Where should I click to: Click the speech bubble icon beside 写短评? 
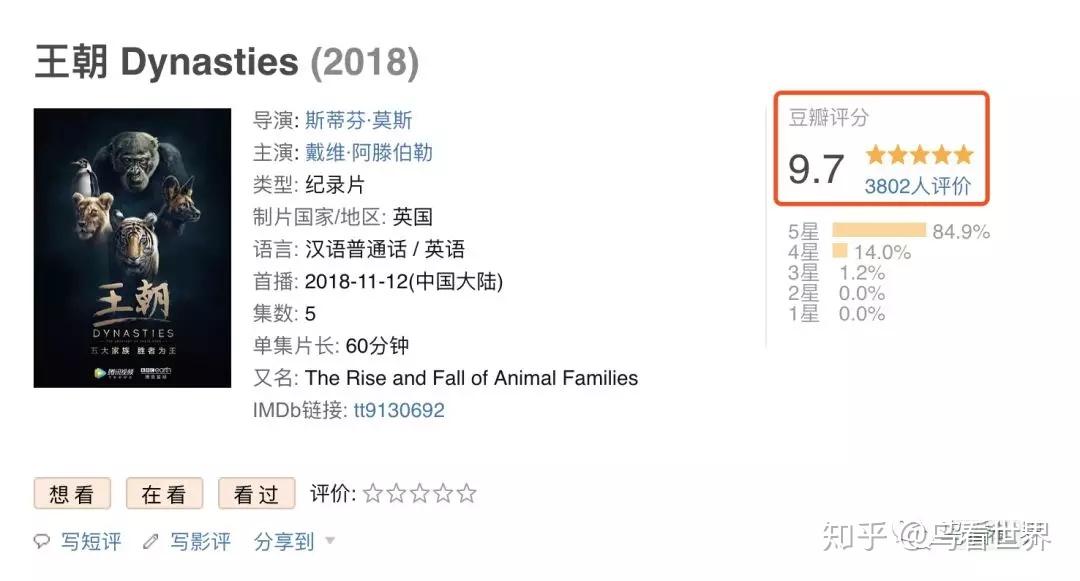pos(42,541)
